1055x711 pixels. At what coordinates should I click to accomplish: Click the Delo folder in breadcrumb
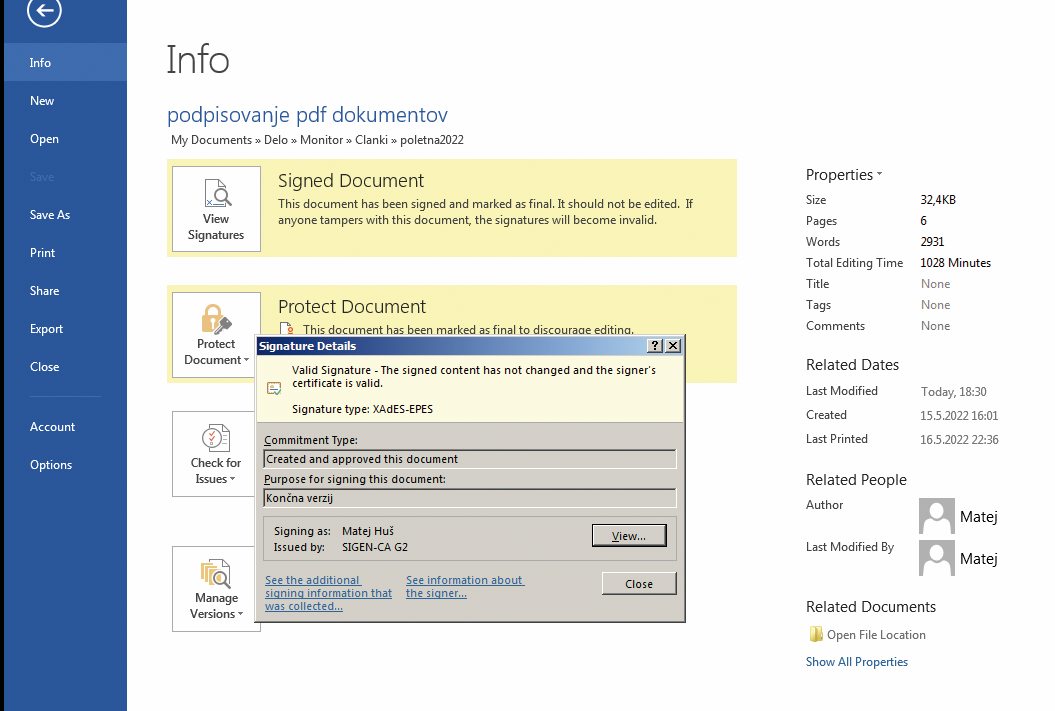(x=276, y=140)
